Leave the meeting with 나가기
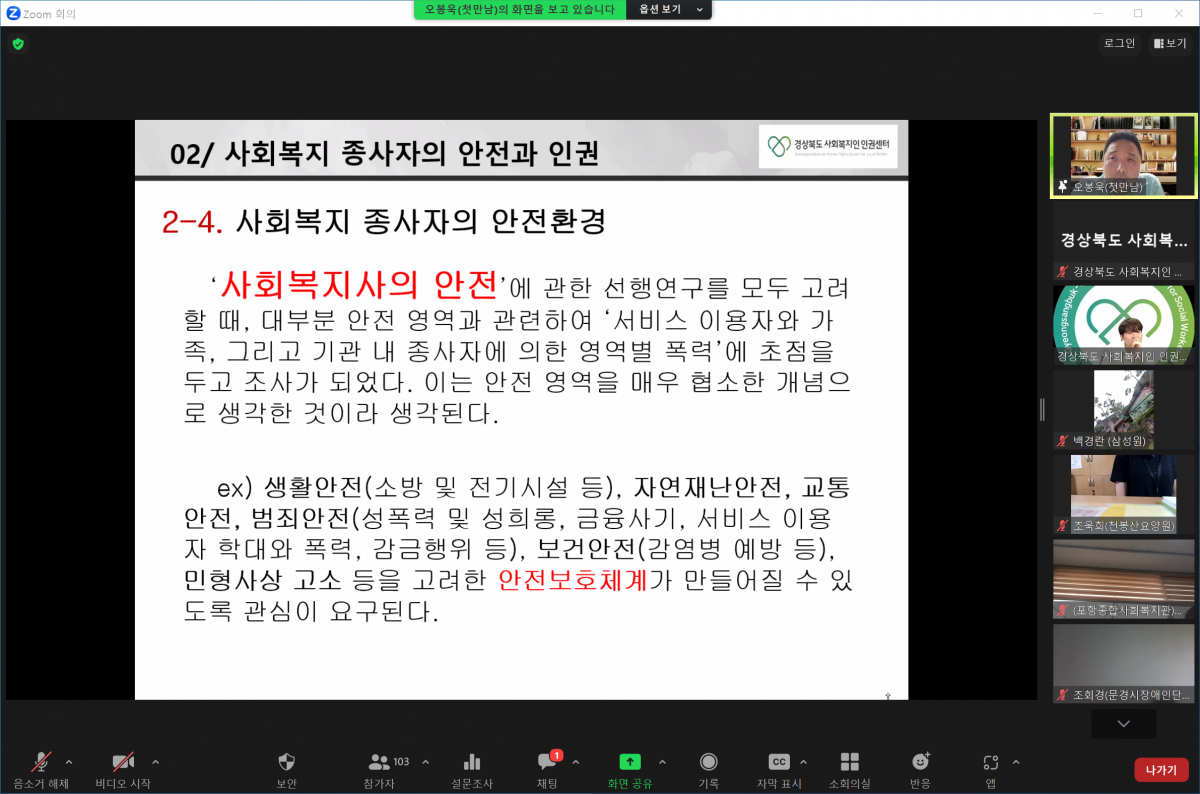The width and height of the screenshot is (1200, 794). [x=1161, y=770]
